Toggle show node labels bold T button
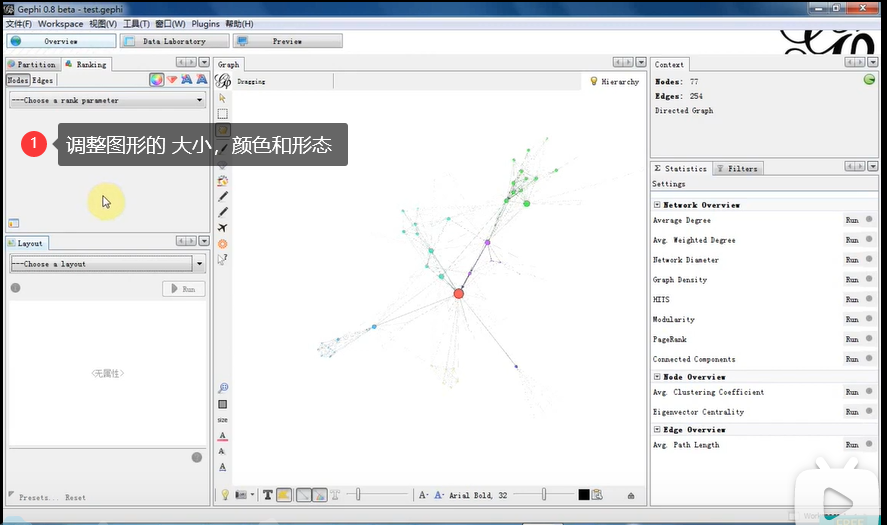 tap(268, 495)
